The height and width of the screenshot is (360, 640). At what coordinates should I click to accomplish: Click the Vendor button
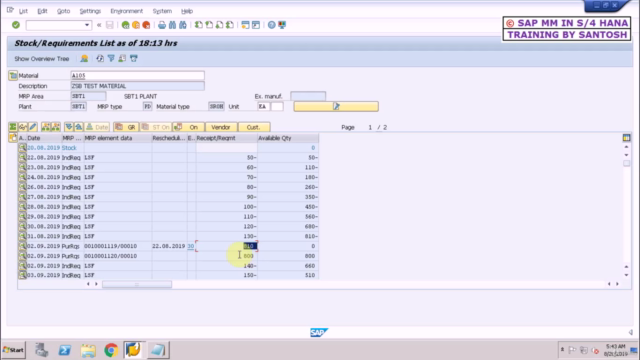point(221,127)
